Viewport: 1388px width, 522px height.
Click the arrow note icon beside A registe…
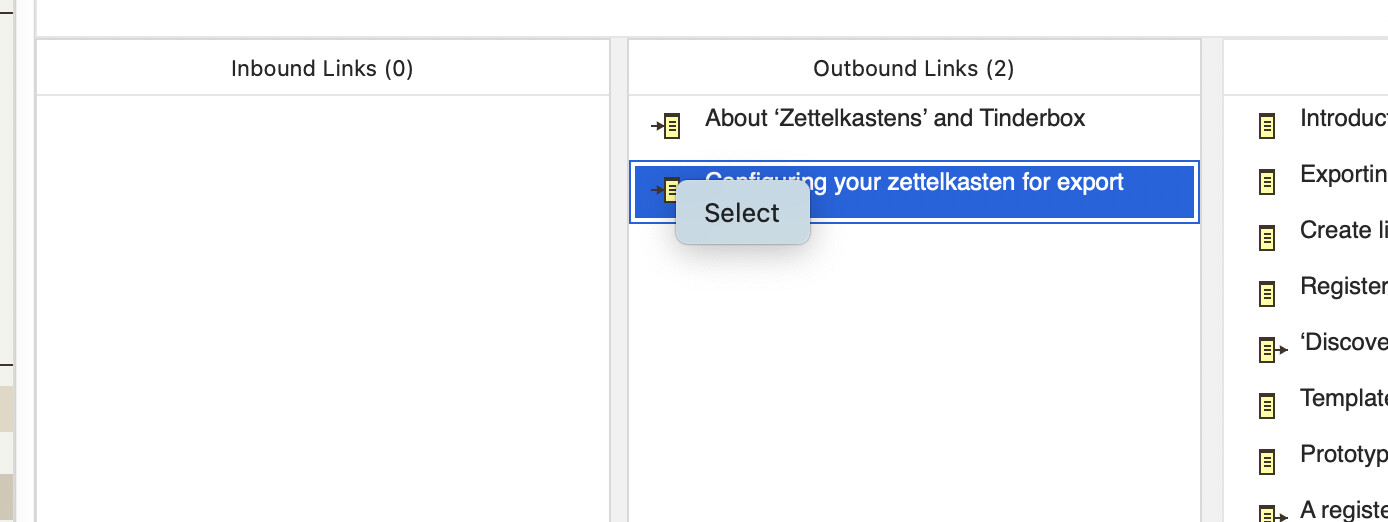1272,514
